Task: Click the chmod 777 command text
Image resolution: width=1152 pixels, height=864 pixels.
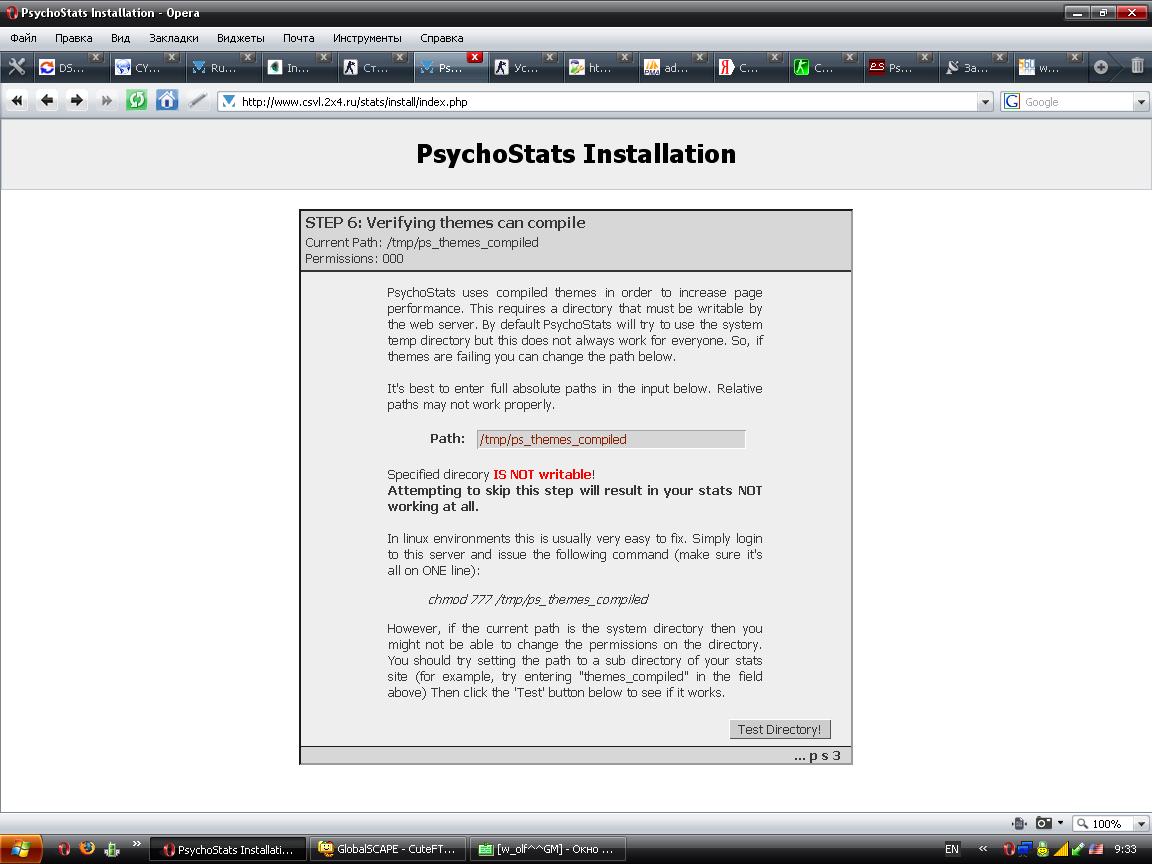Action: click(538, 600)
